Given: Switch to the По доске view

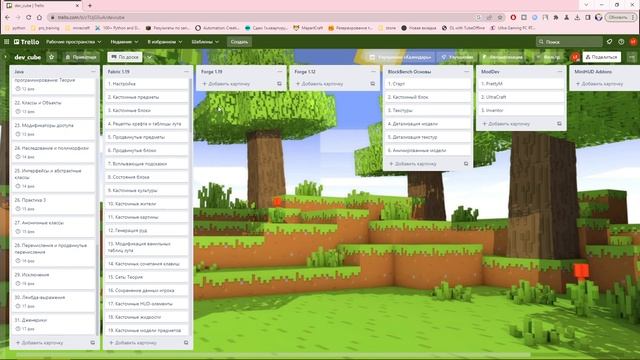Looking at the screenshot, I should 125,57.
